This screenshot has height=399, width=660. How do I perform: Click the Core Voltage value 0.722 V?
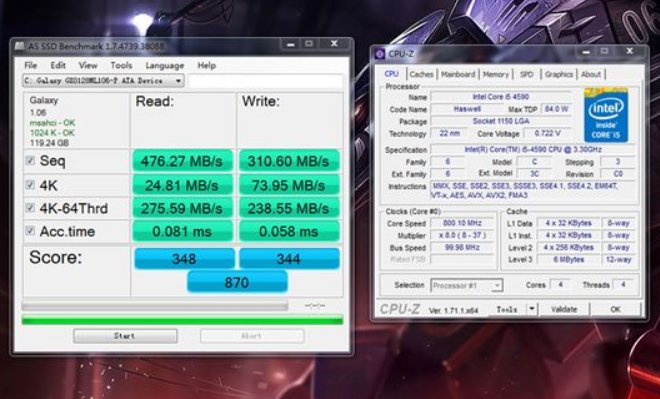click(548, 133)
